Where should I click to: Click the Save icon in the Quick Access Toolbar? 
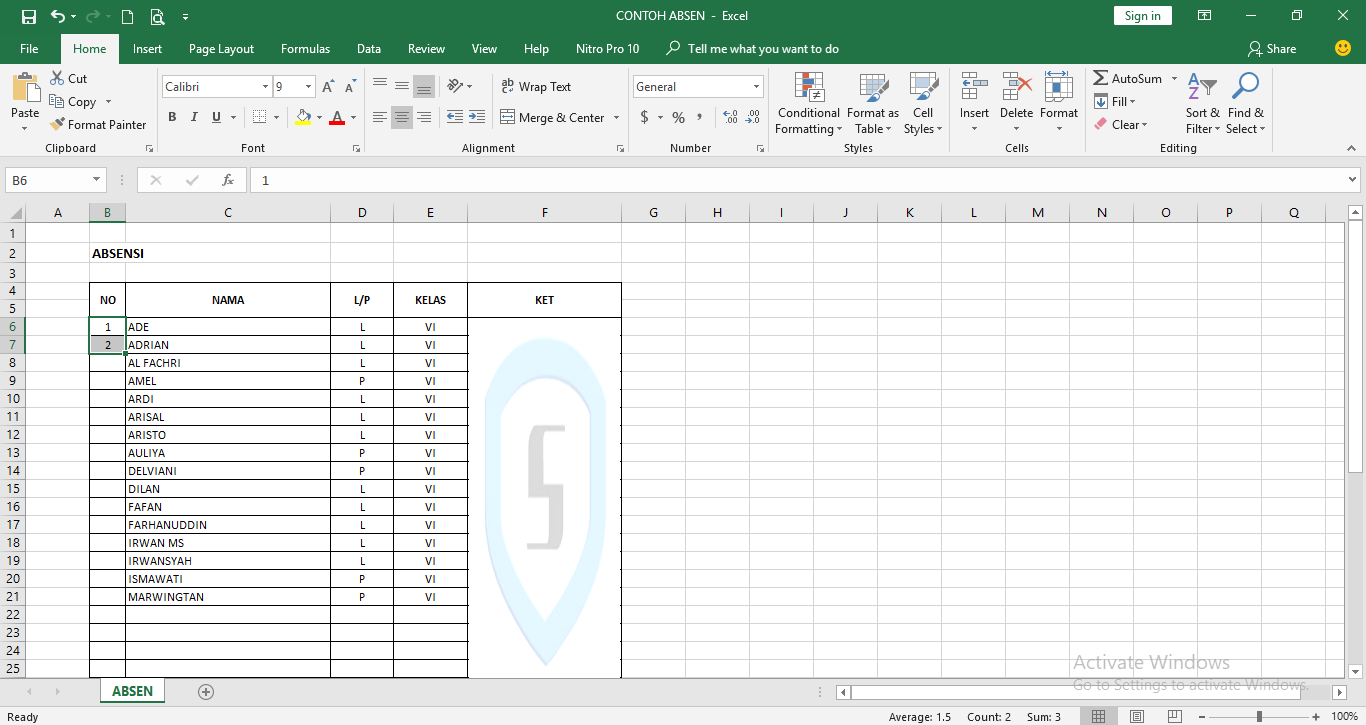(28, 16)
